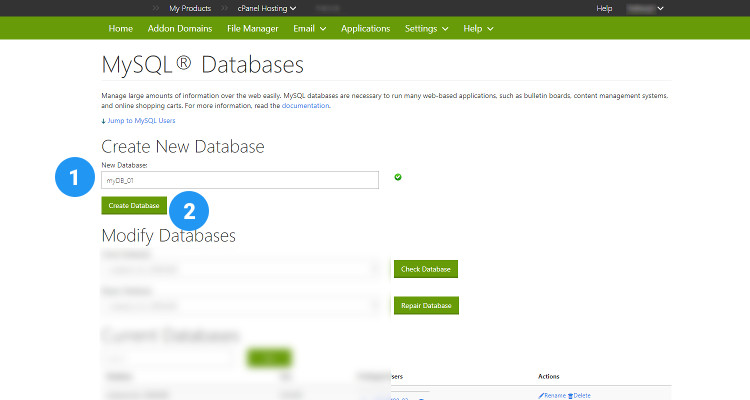Click the down arrow icon before Jump to MySQL Users
750x400 pixels.
click(103, 121)
